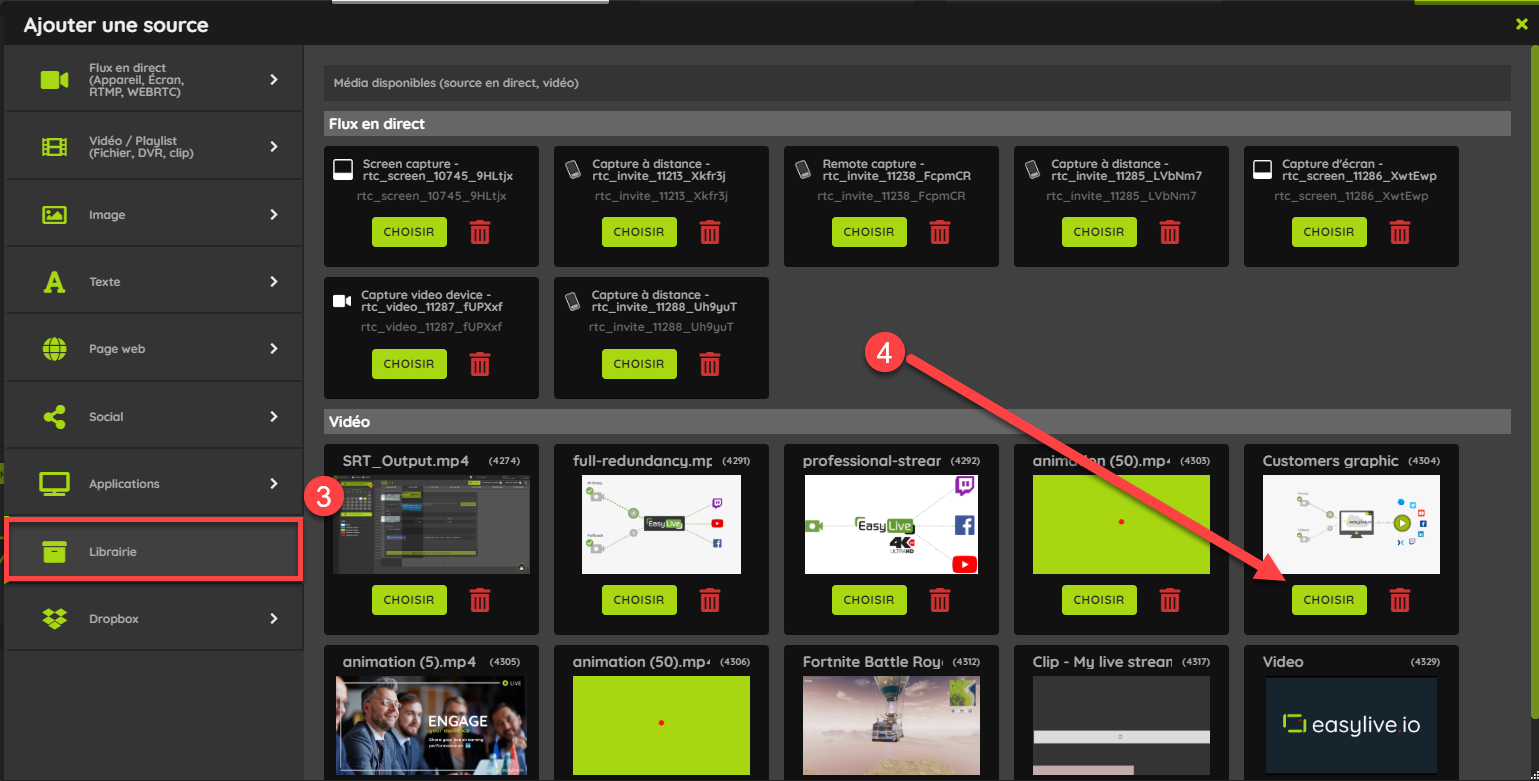1539x781 pixels.
Task: Click the Dropbox logo icon
Action: (x=54, y=618)
